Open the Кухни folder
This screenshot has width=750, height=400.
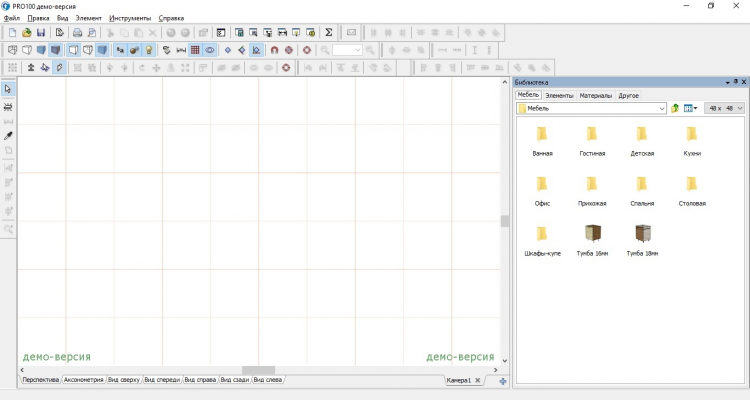coord(692,141)
